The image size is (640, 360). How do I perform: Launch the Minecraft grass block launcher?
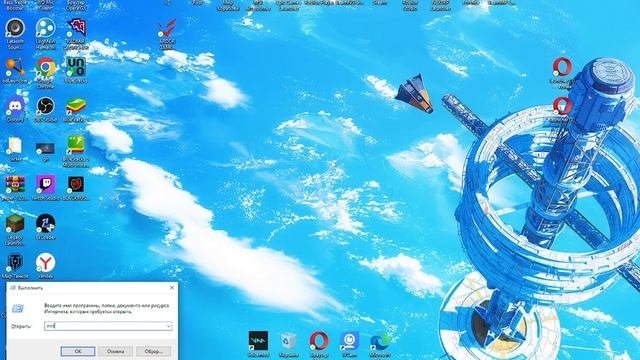click(15, 224)
